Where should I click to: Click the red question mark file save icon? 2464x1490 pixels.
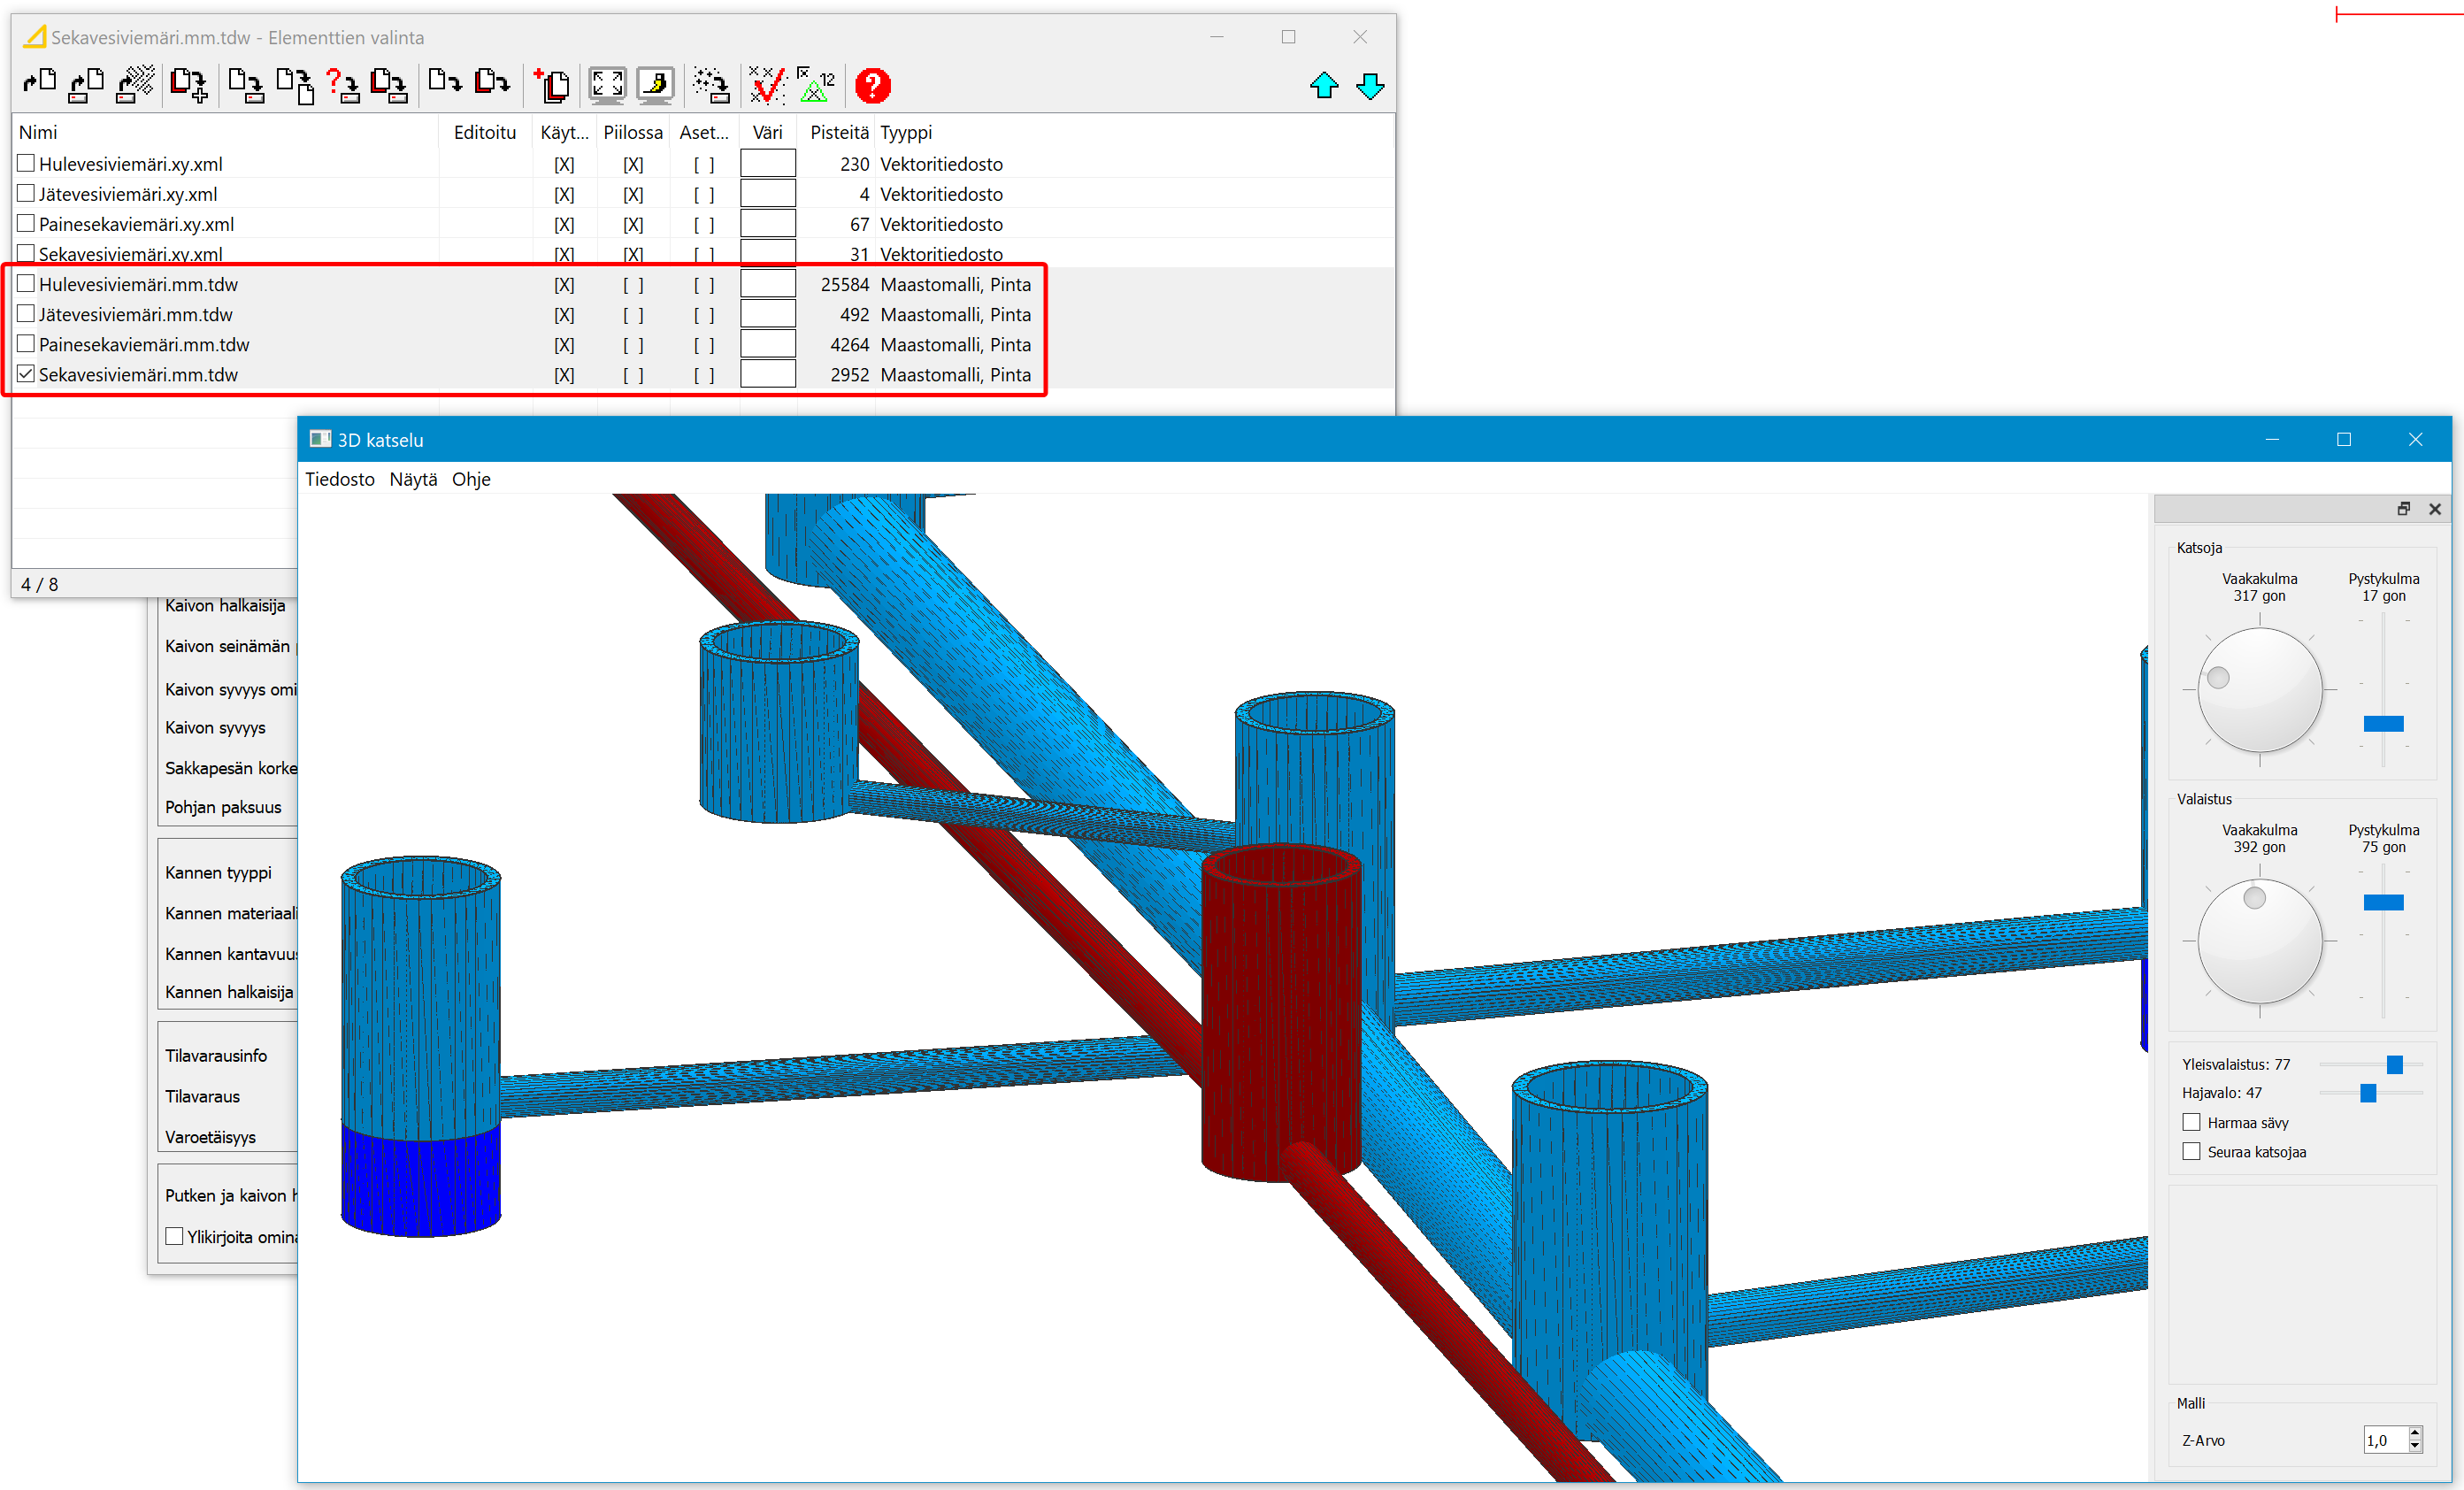342,86
